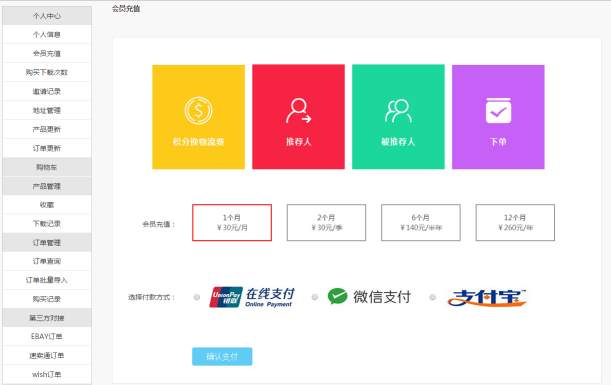Choose the 6个月 ¥140 half-year plan
611x385 pixels.
421,223
